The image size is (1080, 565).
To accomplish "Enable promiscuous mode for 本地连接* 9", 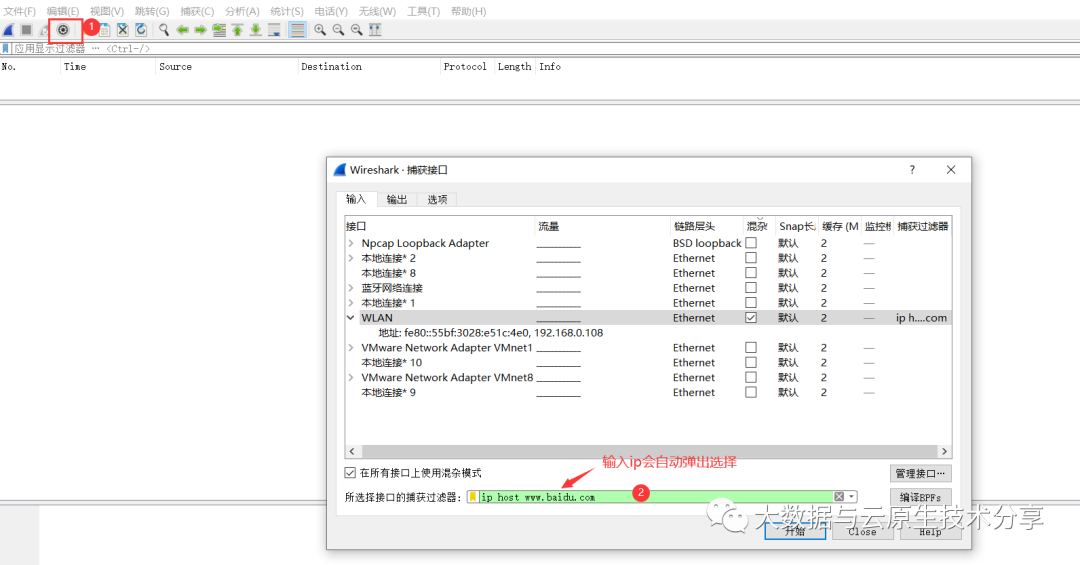I will 751,392.
